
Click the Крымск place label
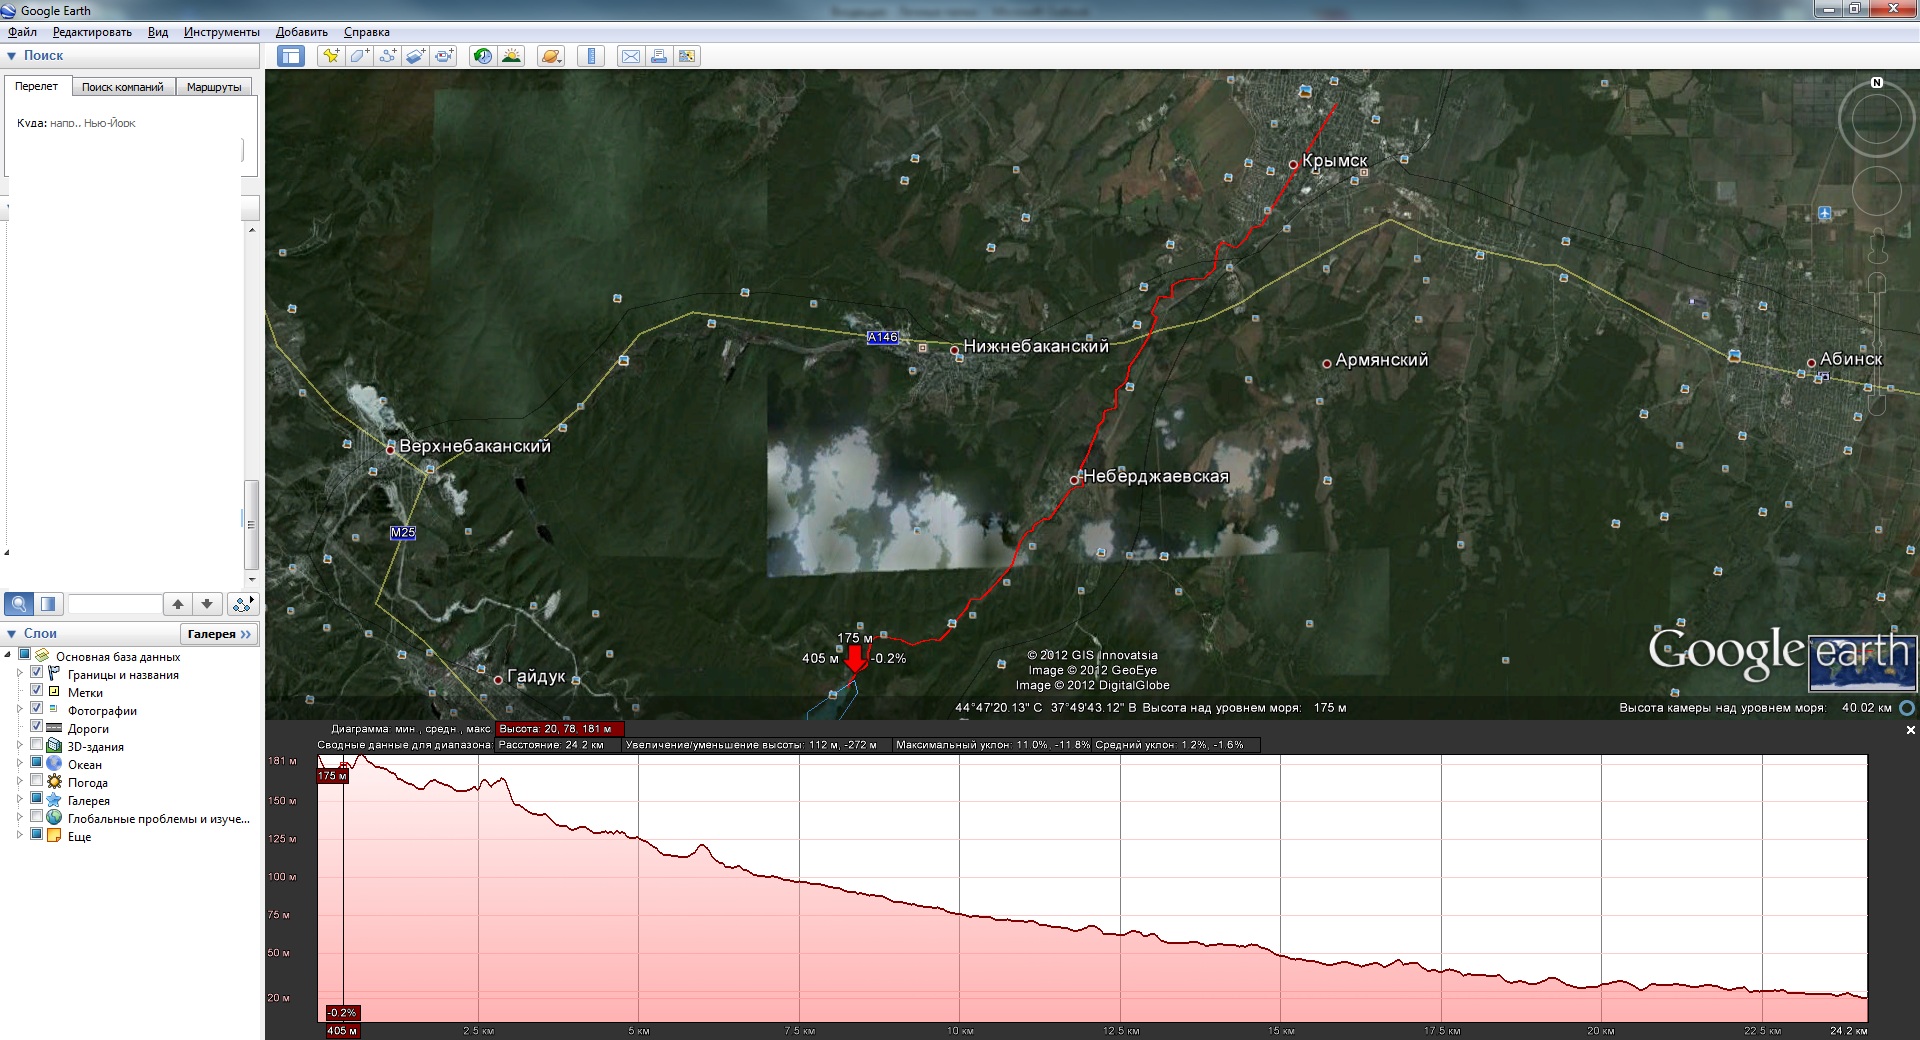click(x=1335, y=161)
